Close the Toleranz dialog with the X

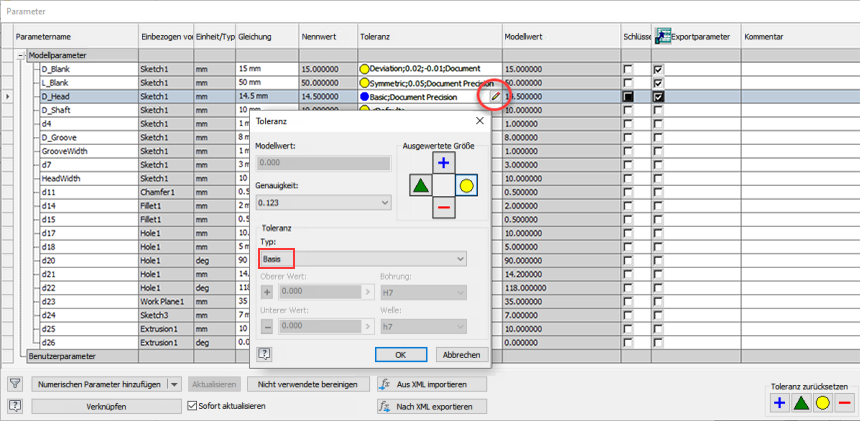[x=479, y=121]
